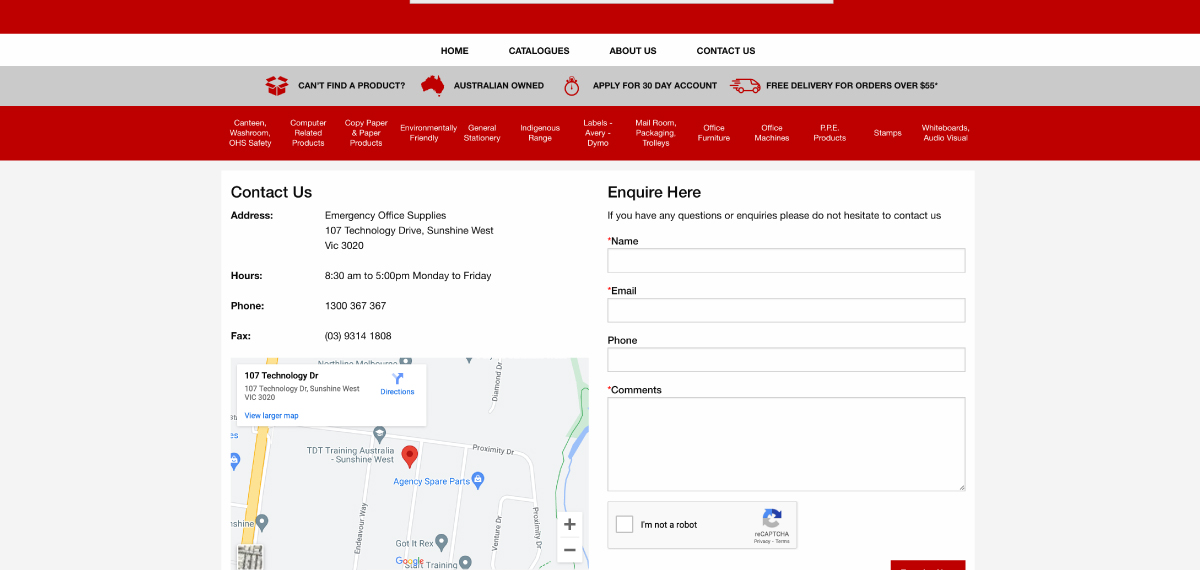The width and height of the screenshot is (1200, 570).
Task: Click the 'Enquire Here' heading
Action: click(654, 192)
